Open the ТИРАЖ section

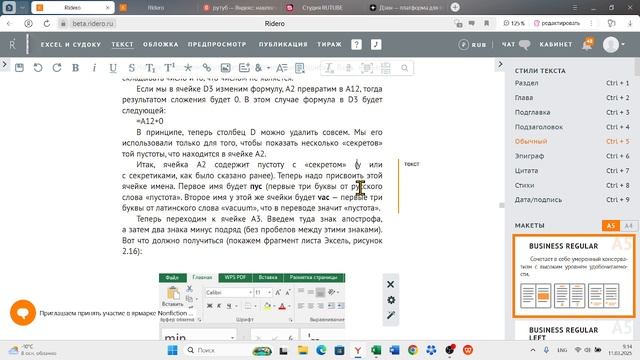click(x=329, y=44)
